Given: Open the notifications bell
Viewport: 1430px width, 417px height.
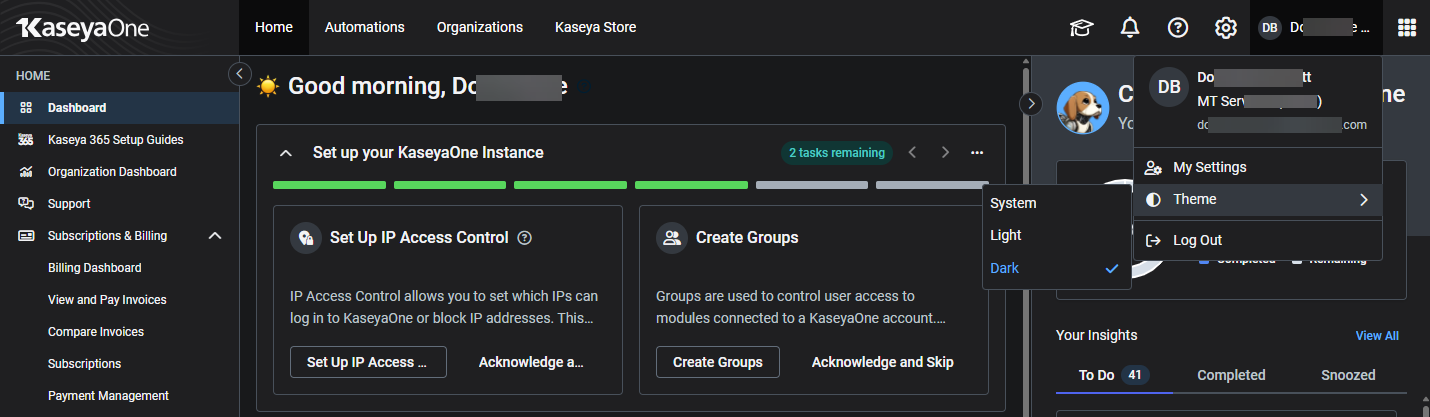Looking at the screenshot, I should pos(1130,28).
